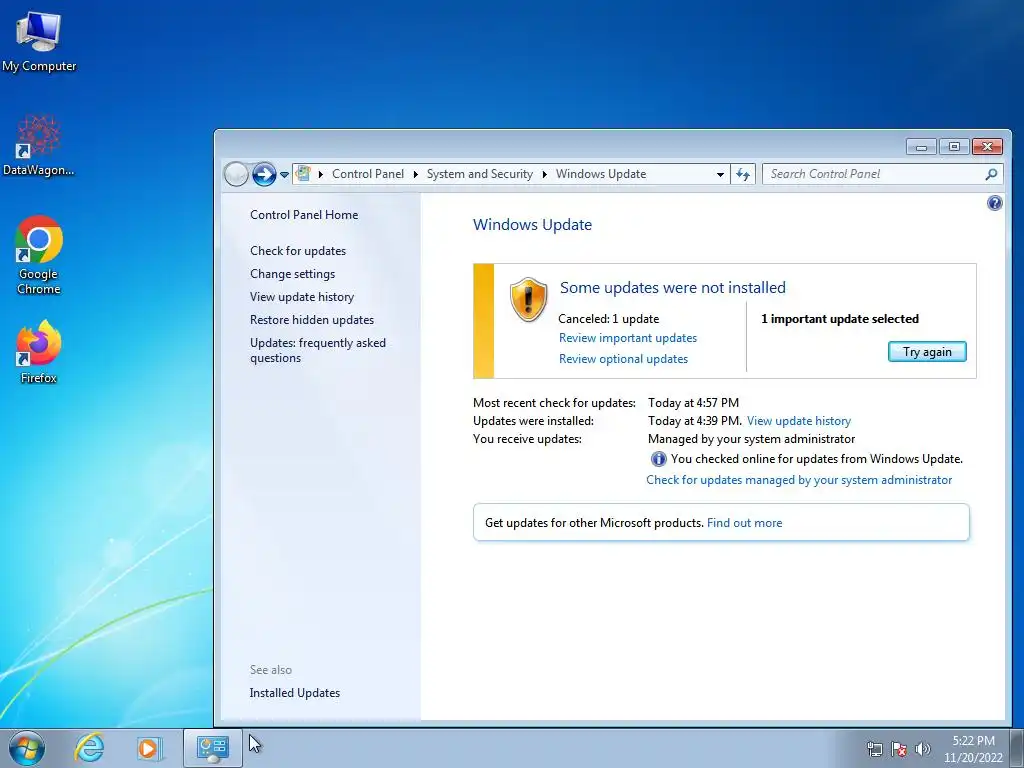Click Check for updates managed by your system administrator
Image resolution: width=1024 pixels, height=768 pixels.
point(799,480)
